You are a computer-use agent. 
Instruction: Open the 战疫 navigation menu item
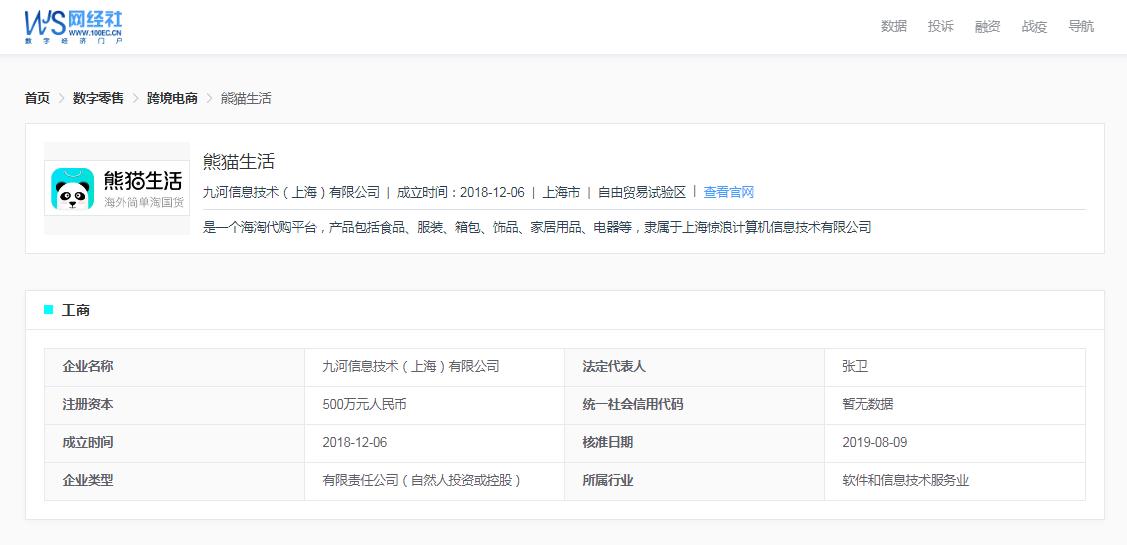tap(1034, 27)
